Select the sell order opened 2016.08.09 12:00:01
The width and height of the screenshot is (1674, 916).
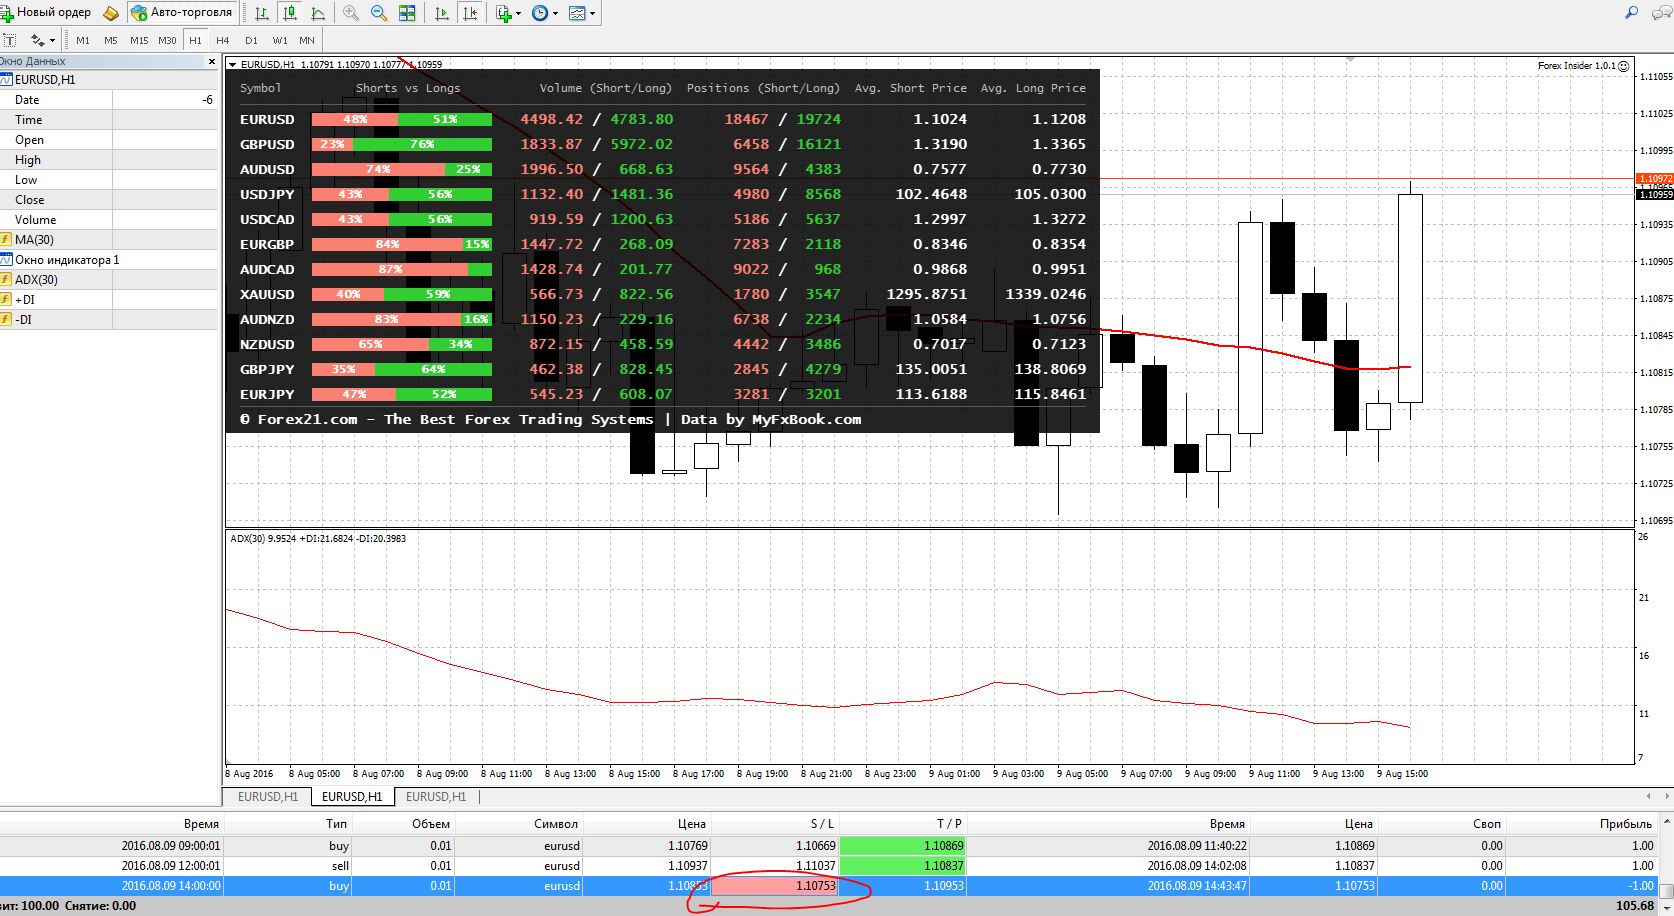(829, 866)
